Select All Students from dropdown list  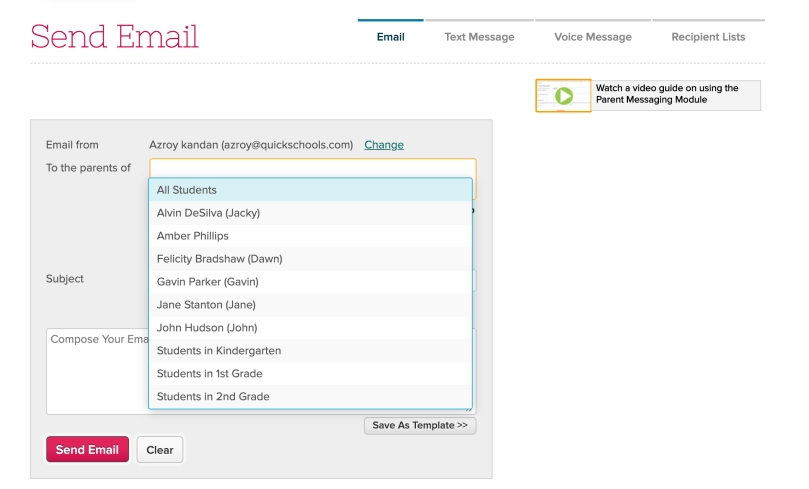pos(310,190)
